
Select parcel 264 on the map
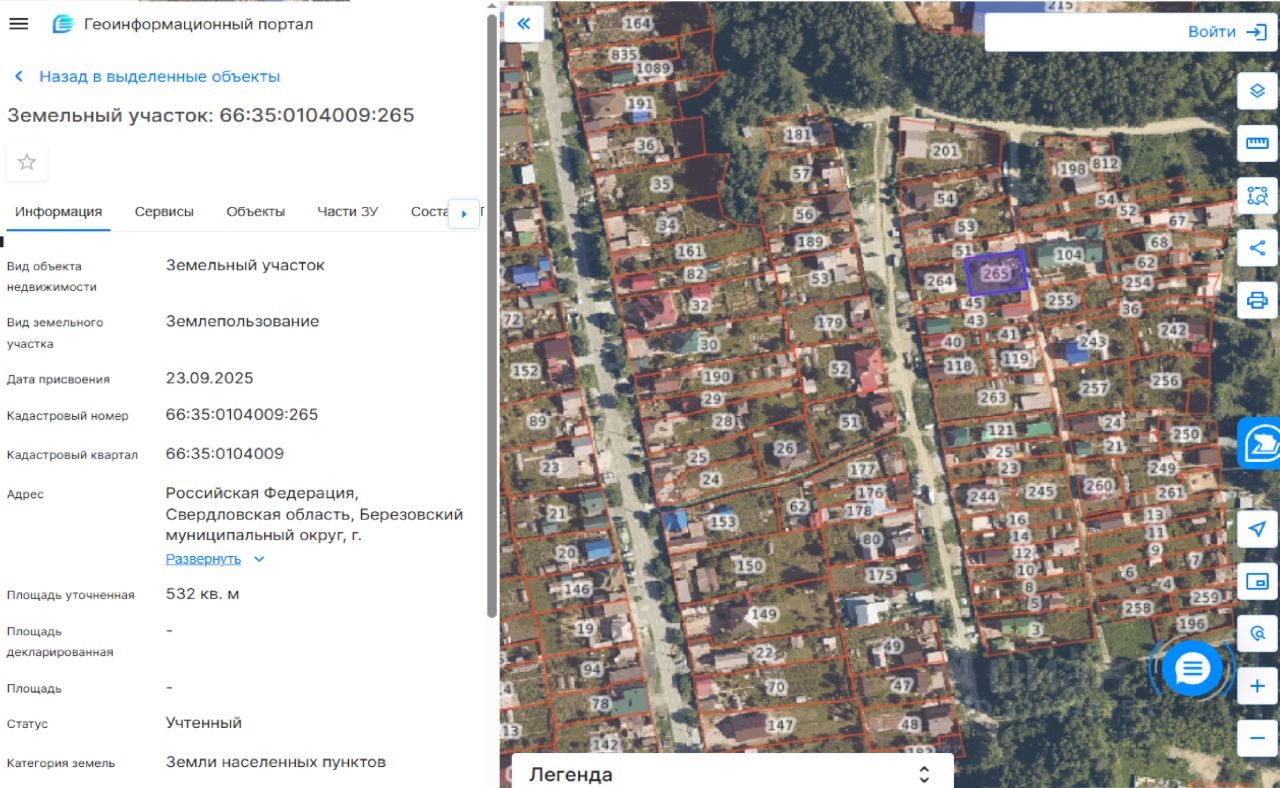point(939,281)
